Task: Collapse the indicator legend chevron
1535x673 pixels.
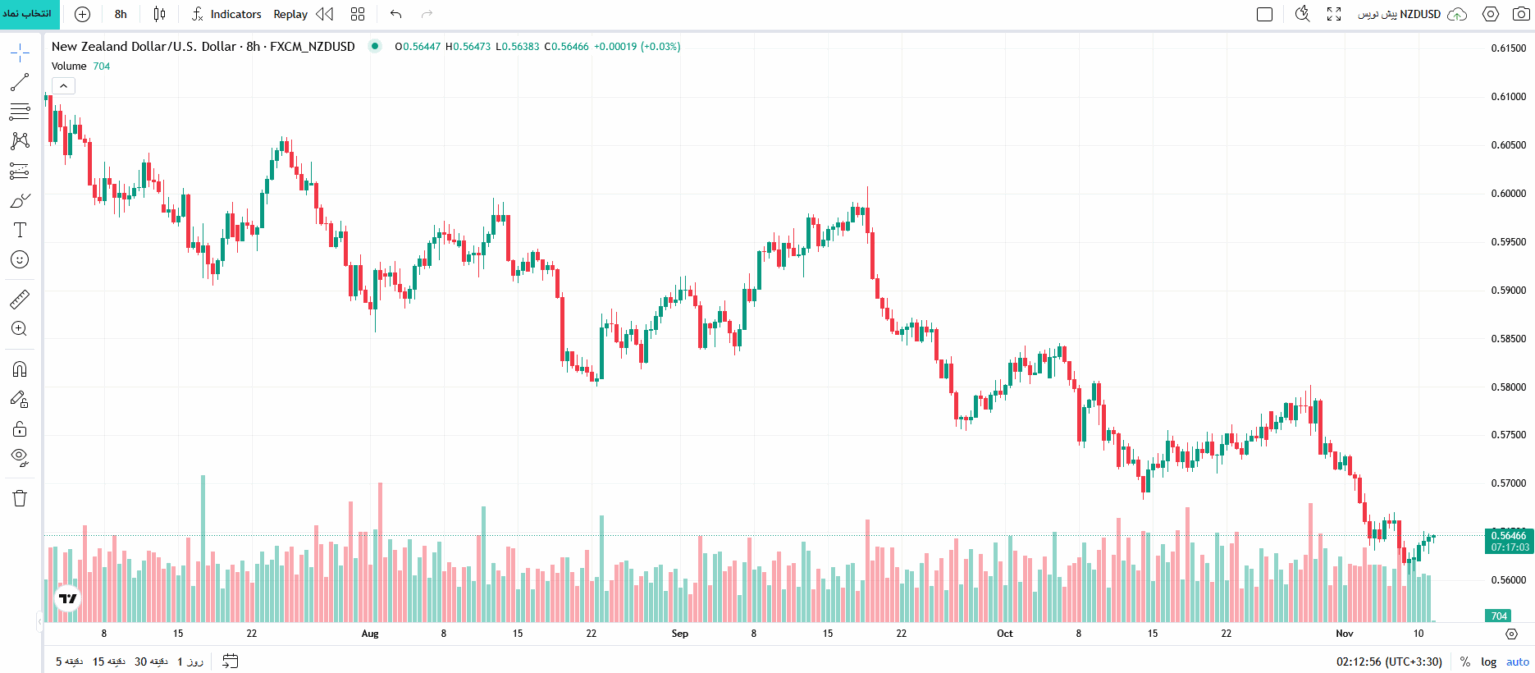Action: pyautogui.click(x=63, y=86)
